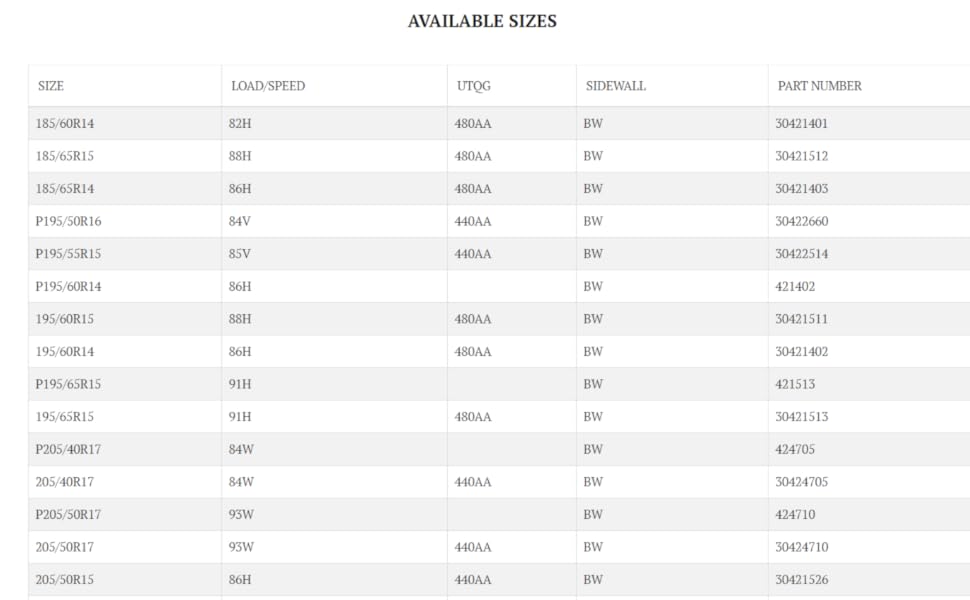This screenshot has width=970, height=600.
Task: Click part number 30421513
Action: pos(801,416)
